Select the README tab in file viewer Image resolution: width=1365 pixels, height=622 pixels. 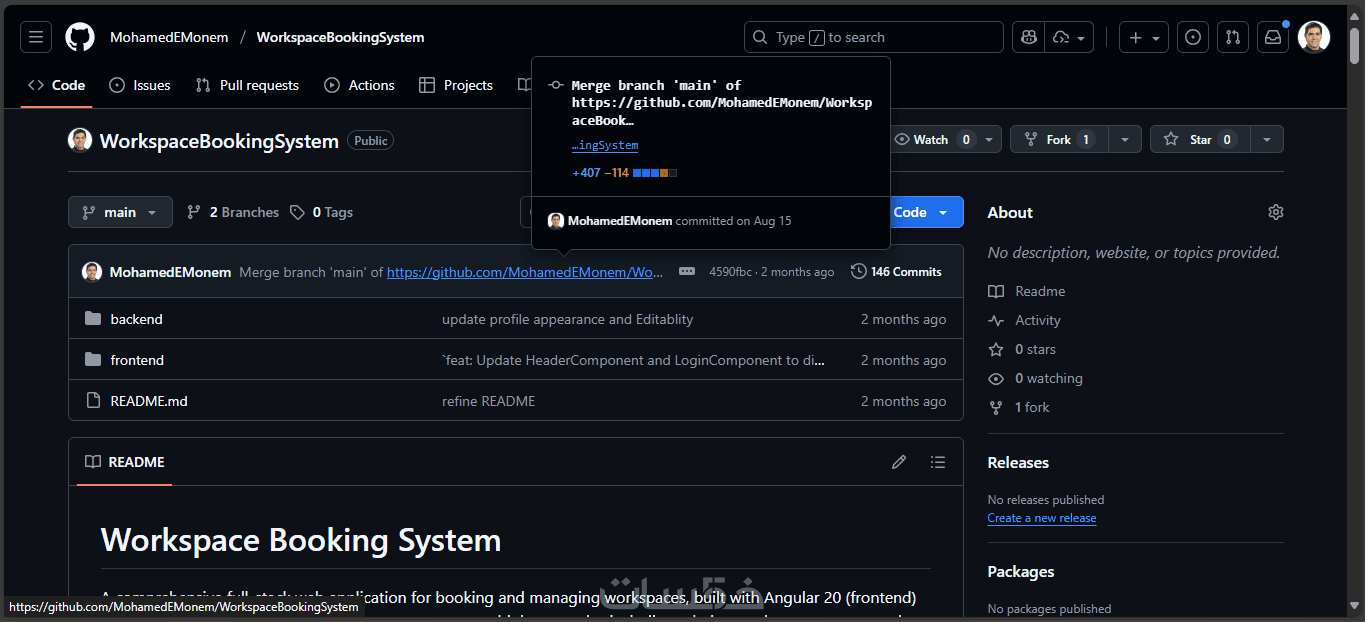click(x=125, y=462)
